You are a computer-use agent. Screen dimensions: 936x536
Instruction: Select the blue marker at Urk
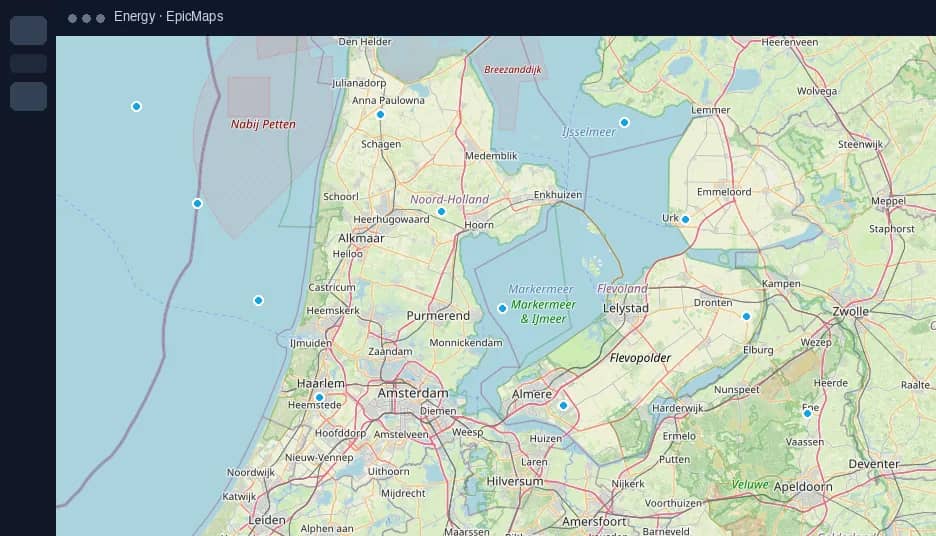click(685, 220)
